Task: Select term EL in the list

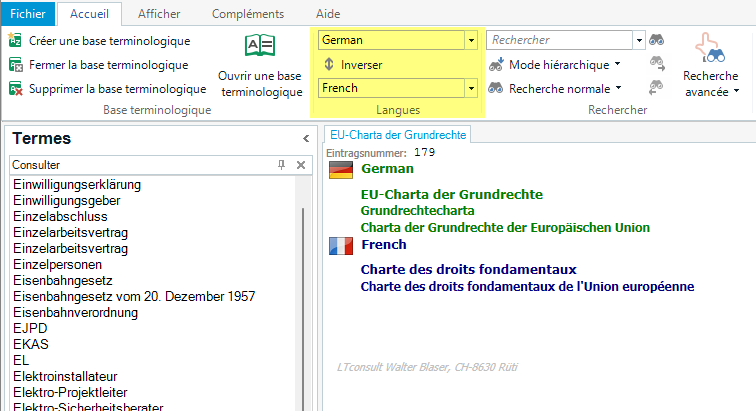Action: click(21, 360)
